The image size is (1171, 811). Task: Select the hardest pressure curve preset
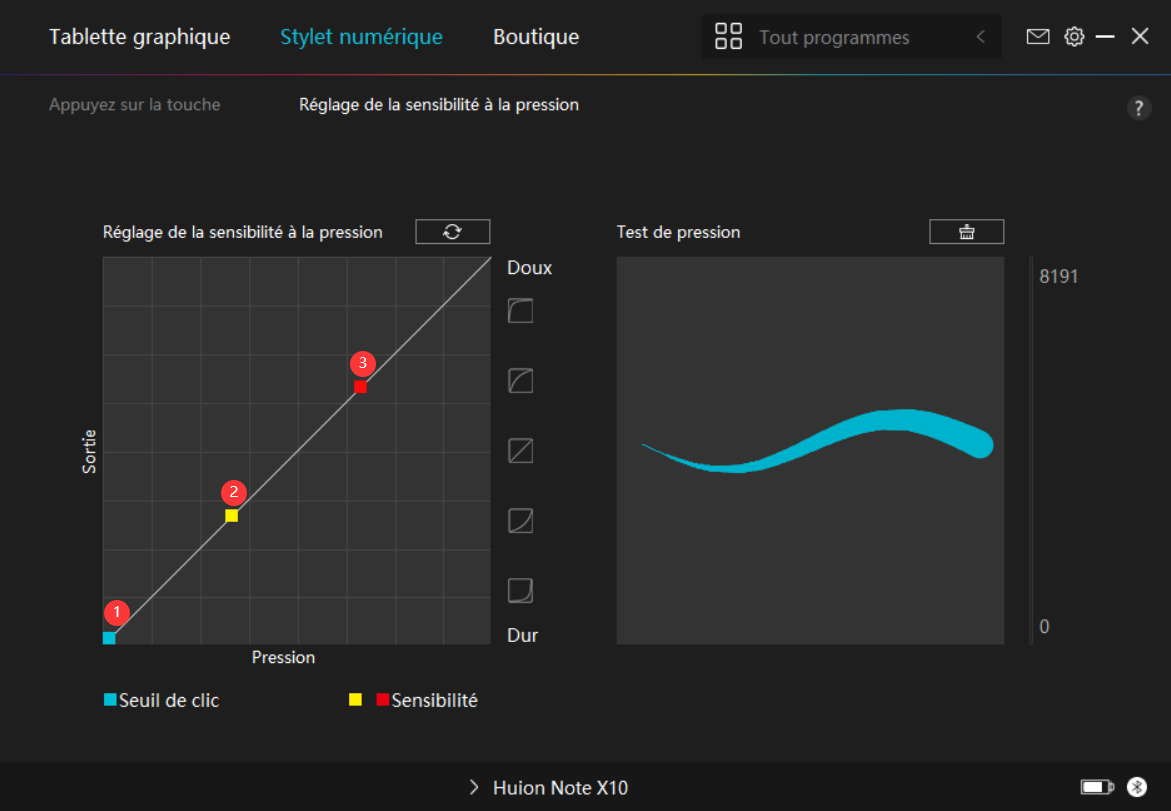(520, 591)
